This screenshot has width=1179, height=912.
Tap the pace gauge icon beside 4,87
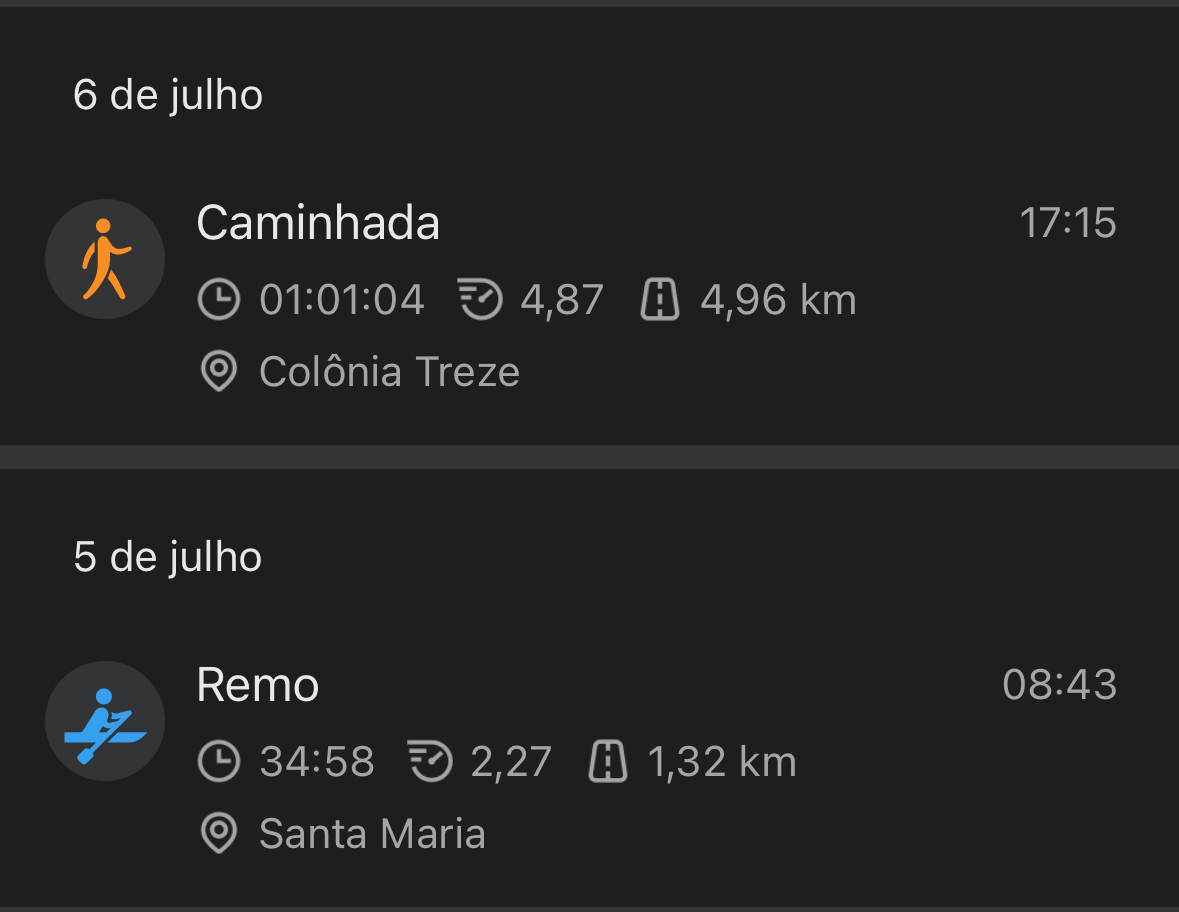click(480, 299)
